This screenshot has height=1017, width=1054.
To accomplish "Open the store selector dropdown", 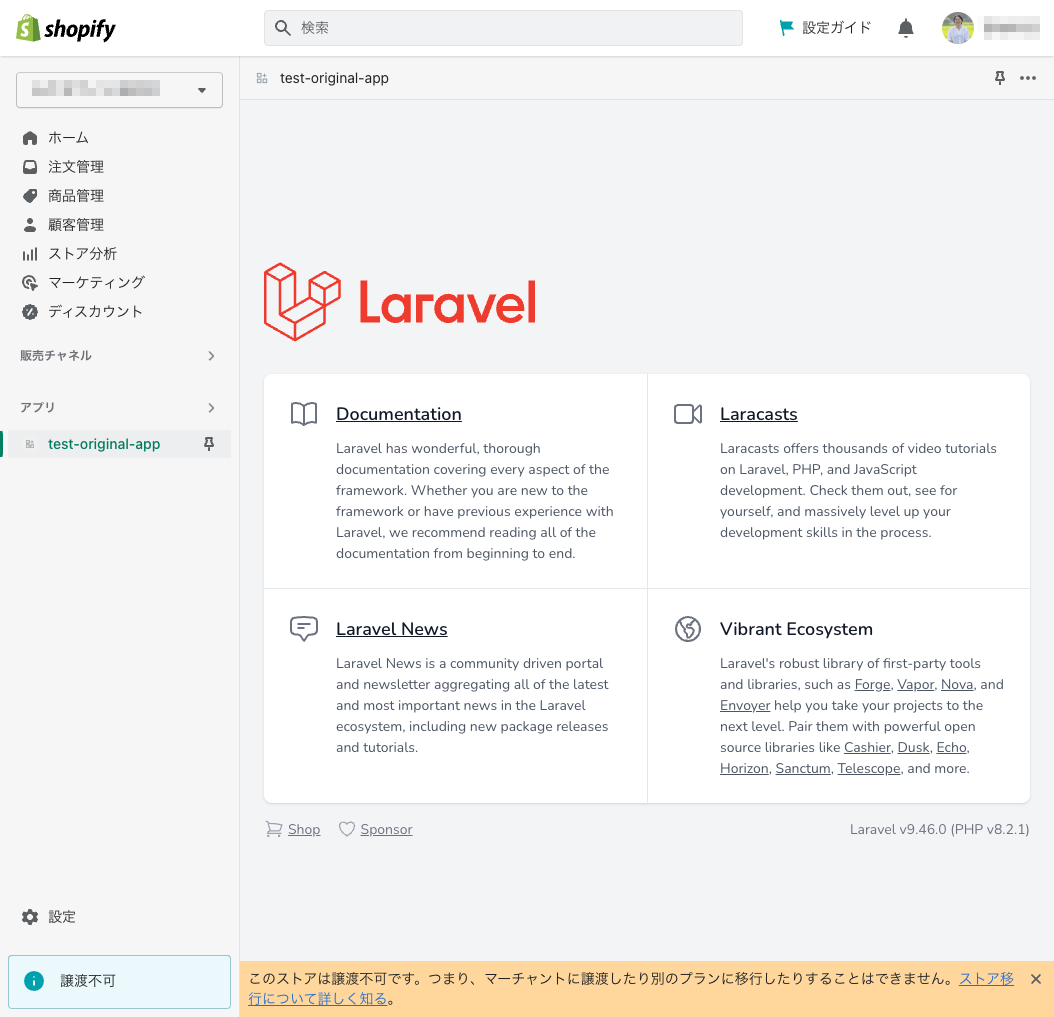I will tap(119, 89).
